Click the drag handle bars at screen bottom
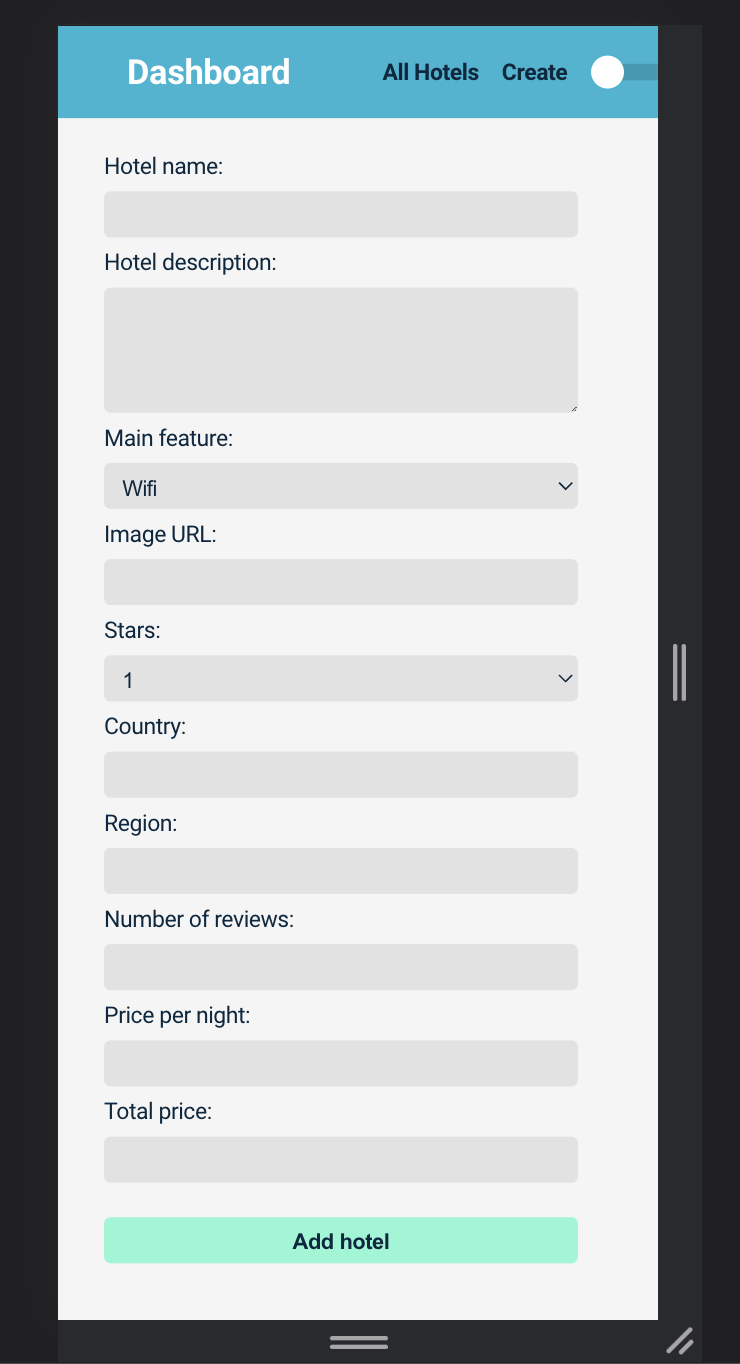Screen dimensions: 740x1364 pyautogui.click(x=359, y=1342)
